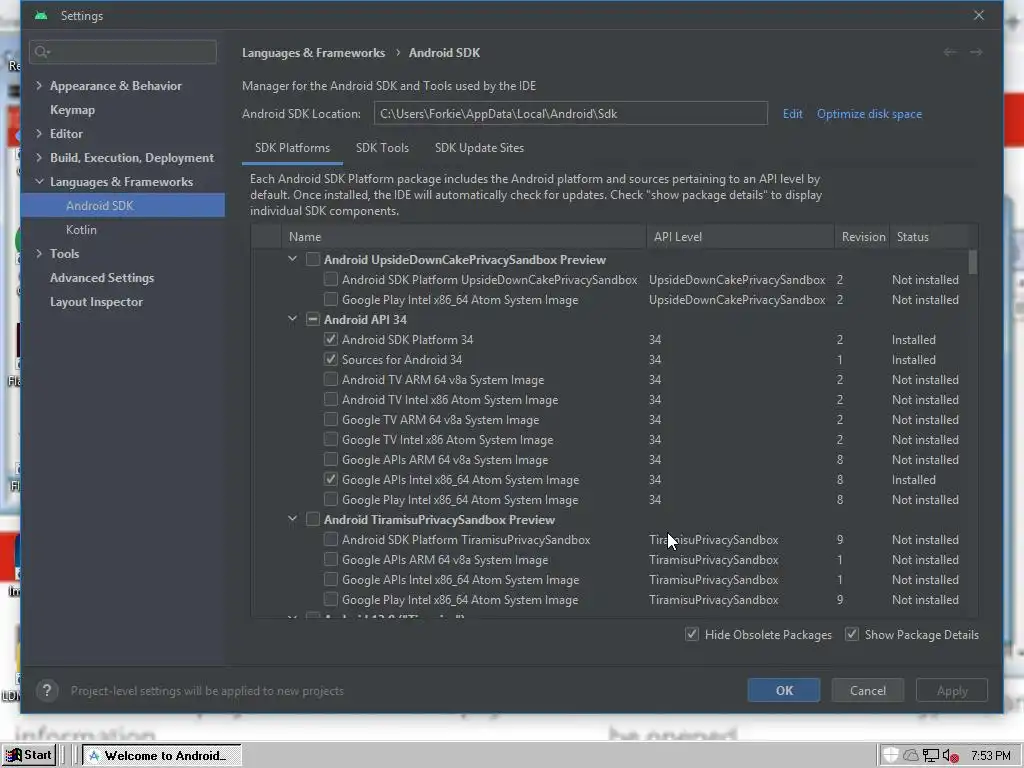Click Languages & Frameworks breadcrumb
Viewport: 1024px width, 768px height.
pos(313,53)
